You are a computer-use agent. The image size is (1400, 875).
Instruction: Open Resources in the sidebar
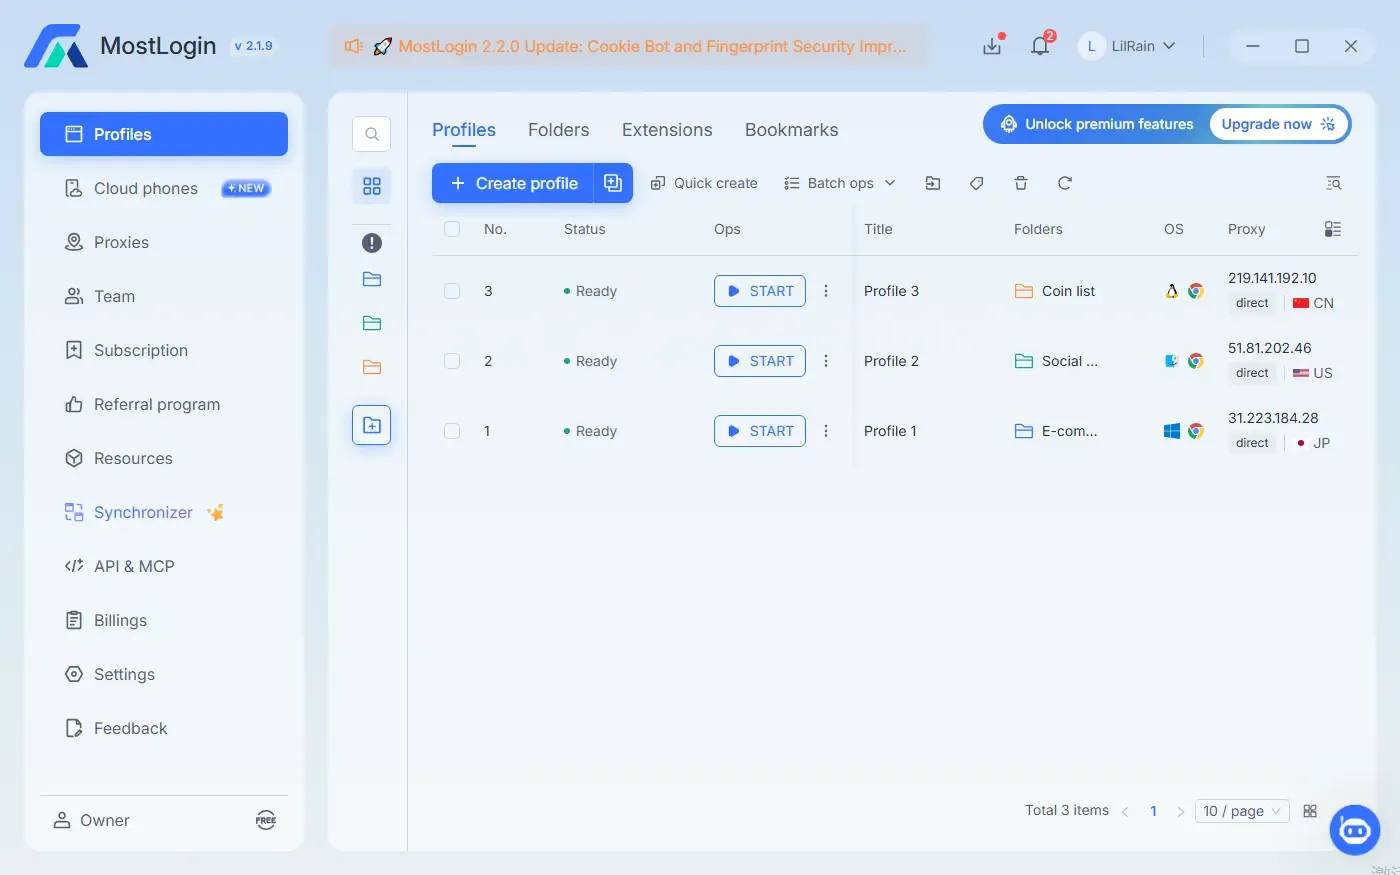click(164, 458)
